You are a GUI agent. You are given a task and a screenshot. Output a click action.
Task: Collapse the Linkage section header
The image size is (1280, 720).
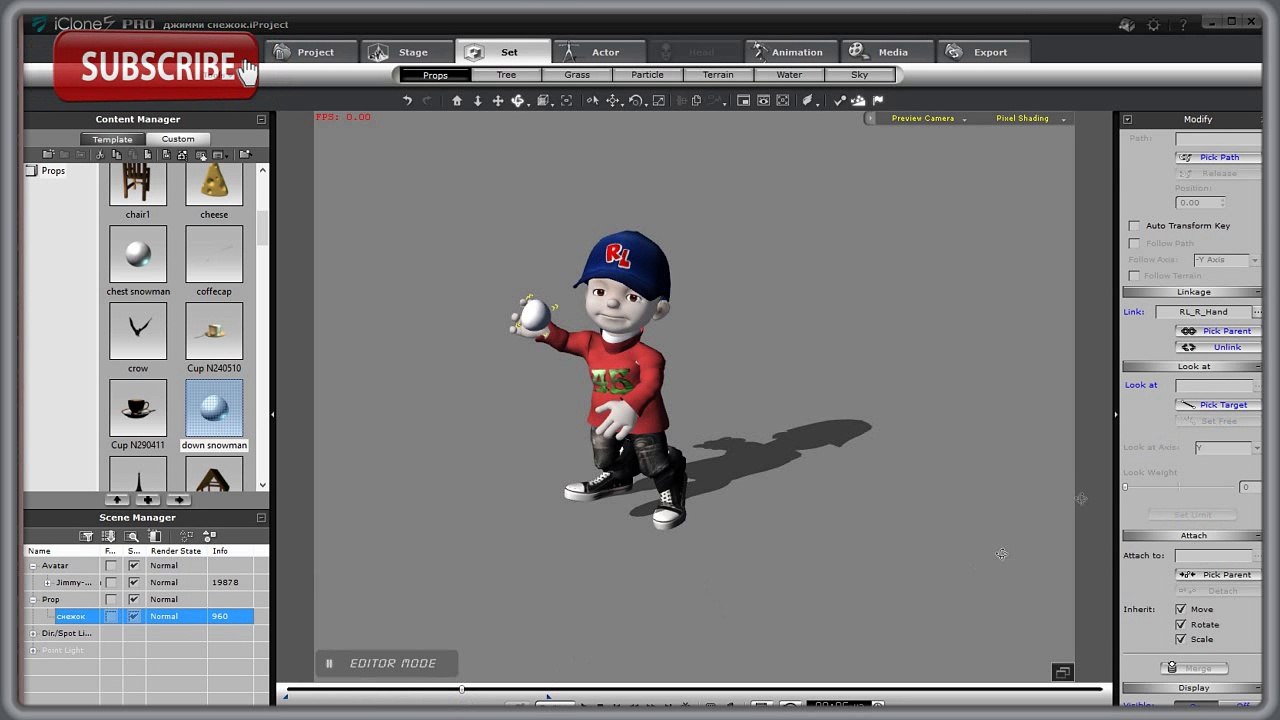point(1192,292)
